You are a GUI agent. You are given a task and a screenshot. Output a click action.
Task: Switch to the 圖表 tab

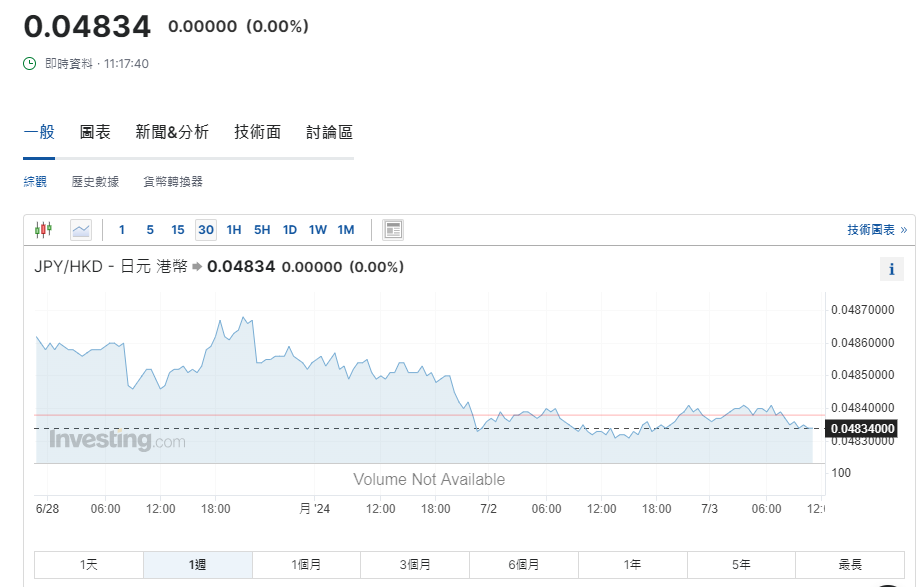pyautogui.click(x=95, y=132)
